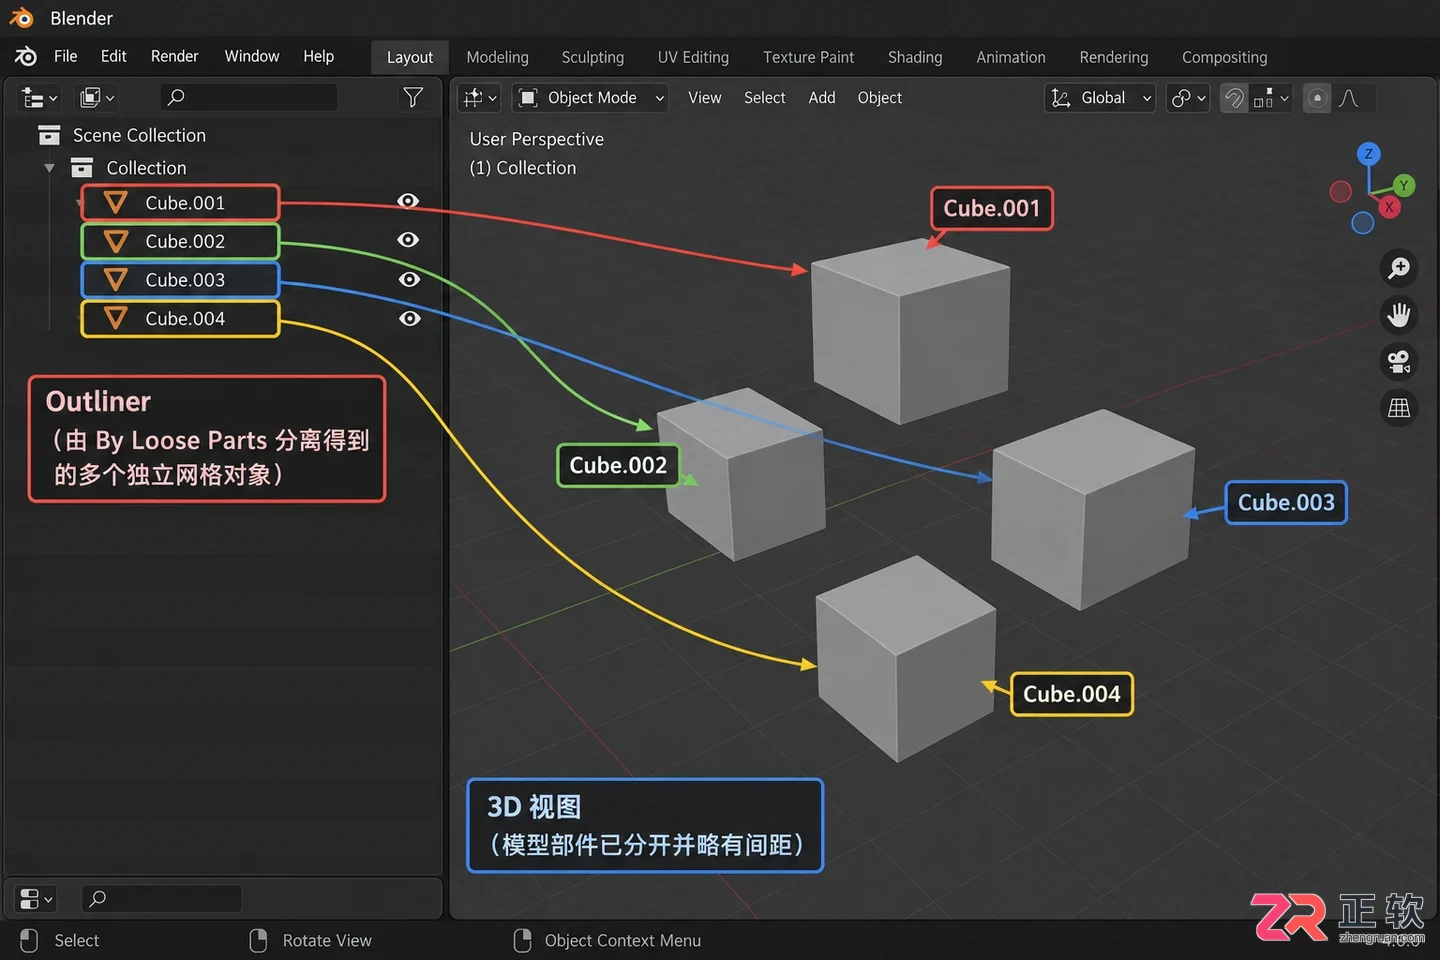Open the Shading workspace tab
Image resolution: width=1440 pixels, height=960 pixels.
pos(915,57)
